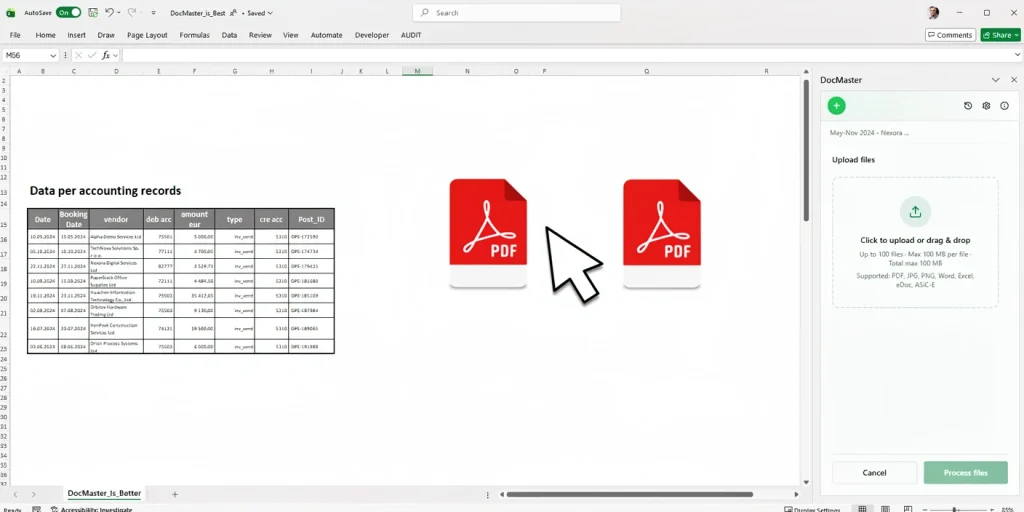The height and width of the screenshot is (512, 1024).
Task: Click the formula bar input field
Action: click(566, 56)
